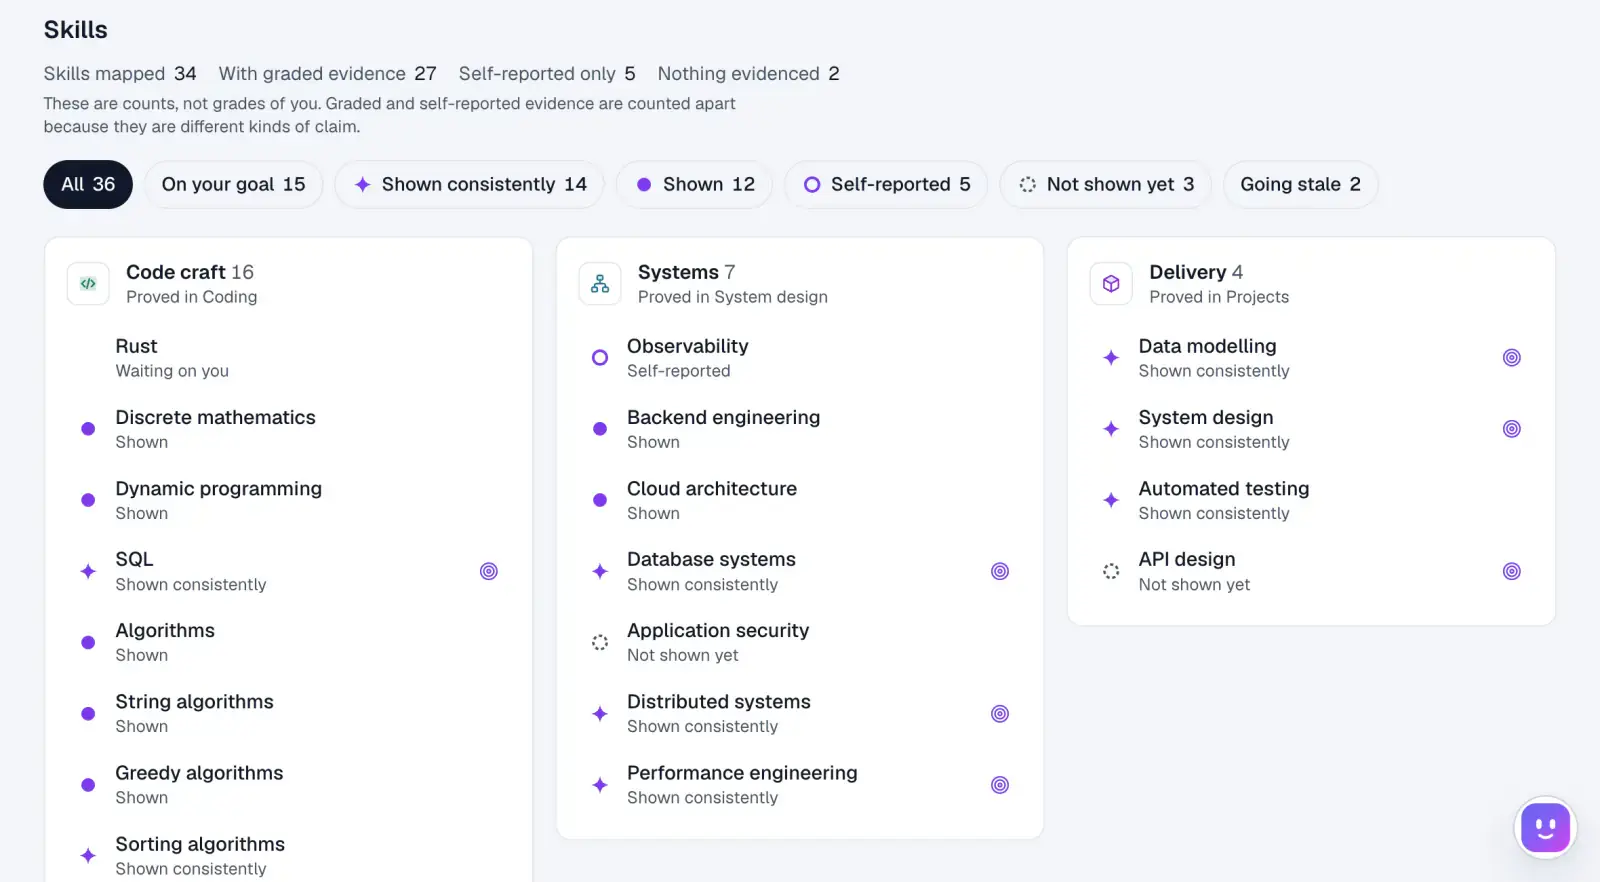Screen dimensions: 1600x882
Task: Click the sparkle icon next to Sorting algorithms
Action: pos(88,855)
